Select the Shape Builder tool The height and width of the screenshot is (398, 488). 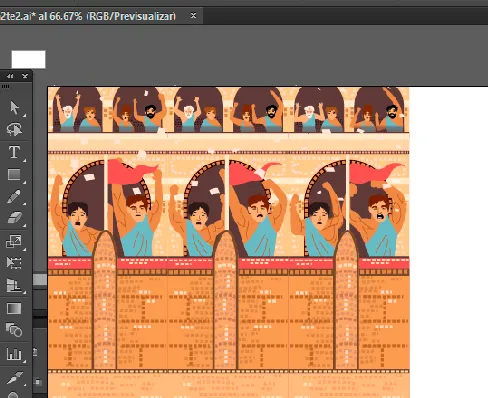click(x=14, y=330)
